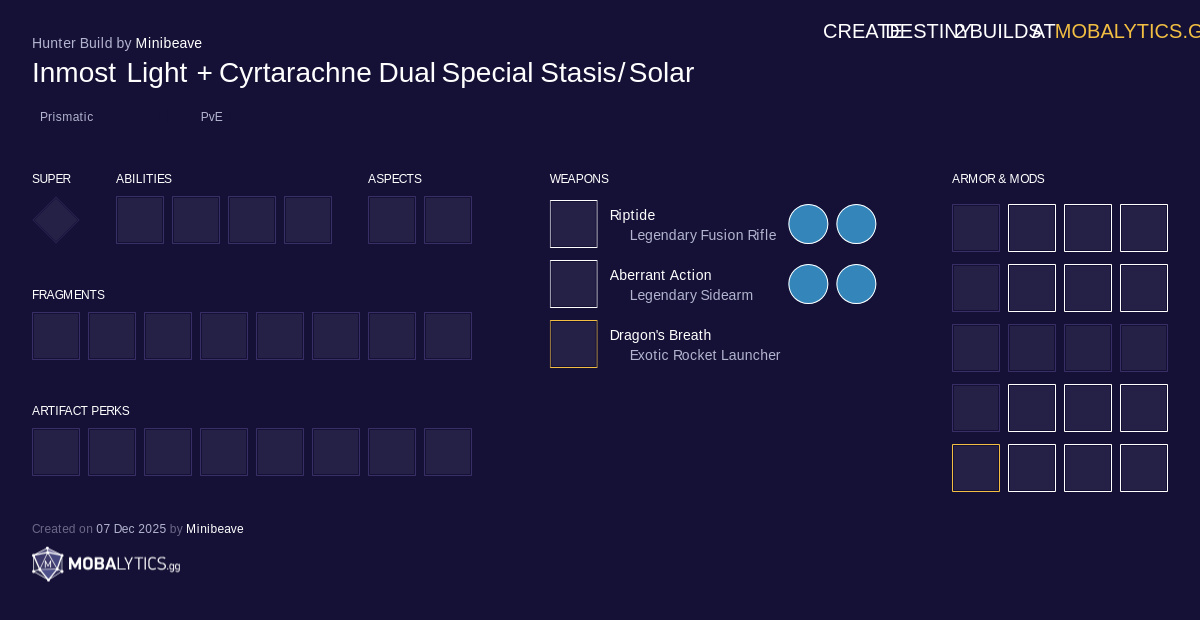This screenshot has width=1200, height=620.
Task: Open the second Aspect slot
Action: [x=448, y=220]
